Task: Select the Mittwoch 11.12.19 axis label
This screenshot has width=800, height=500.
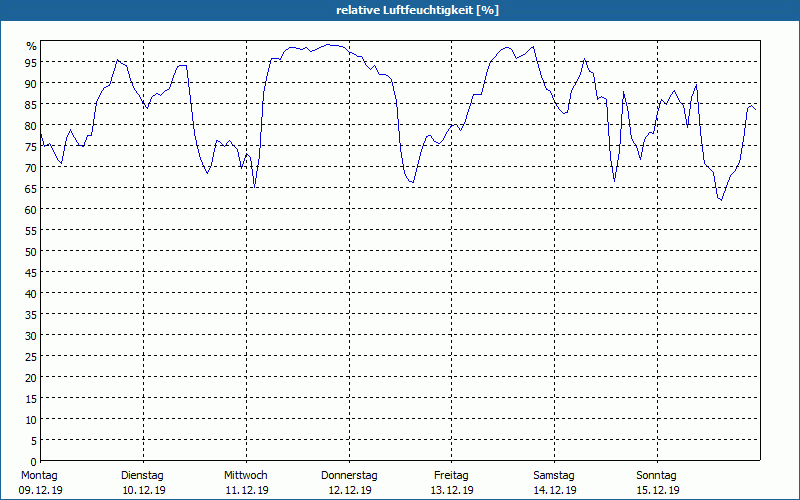Action: (x=246, y=483)
